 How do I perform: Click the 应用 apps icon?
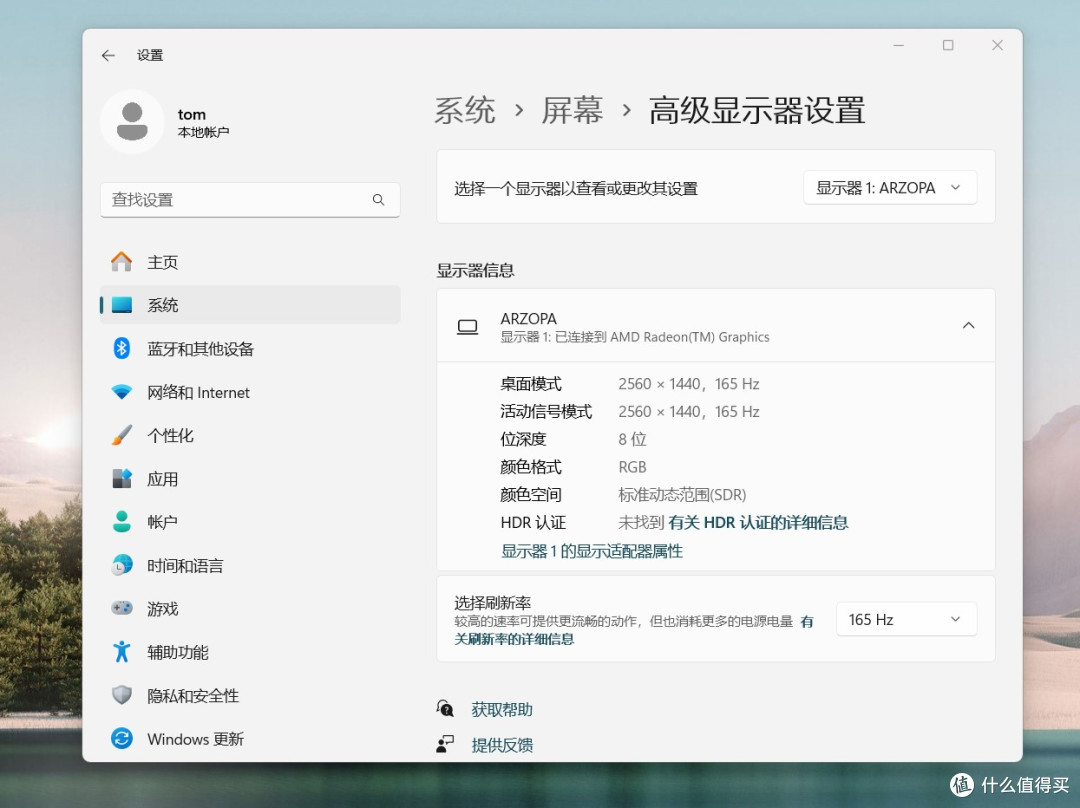pos(122,479)
